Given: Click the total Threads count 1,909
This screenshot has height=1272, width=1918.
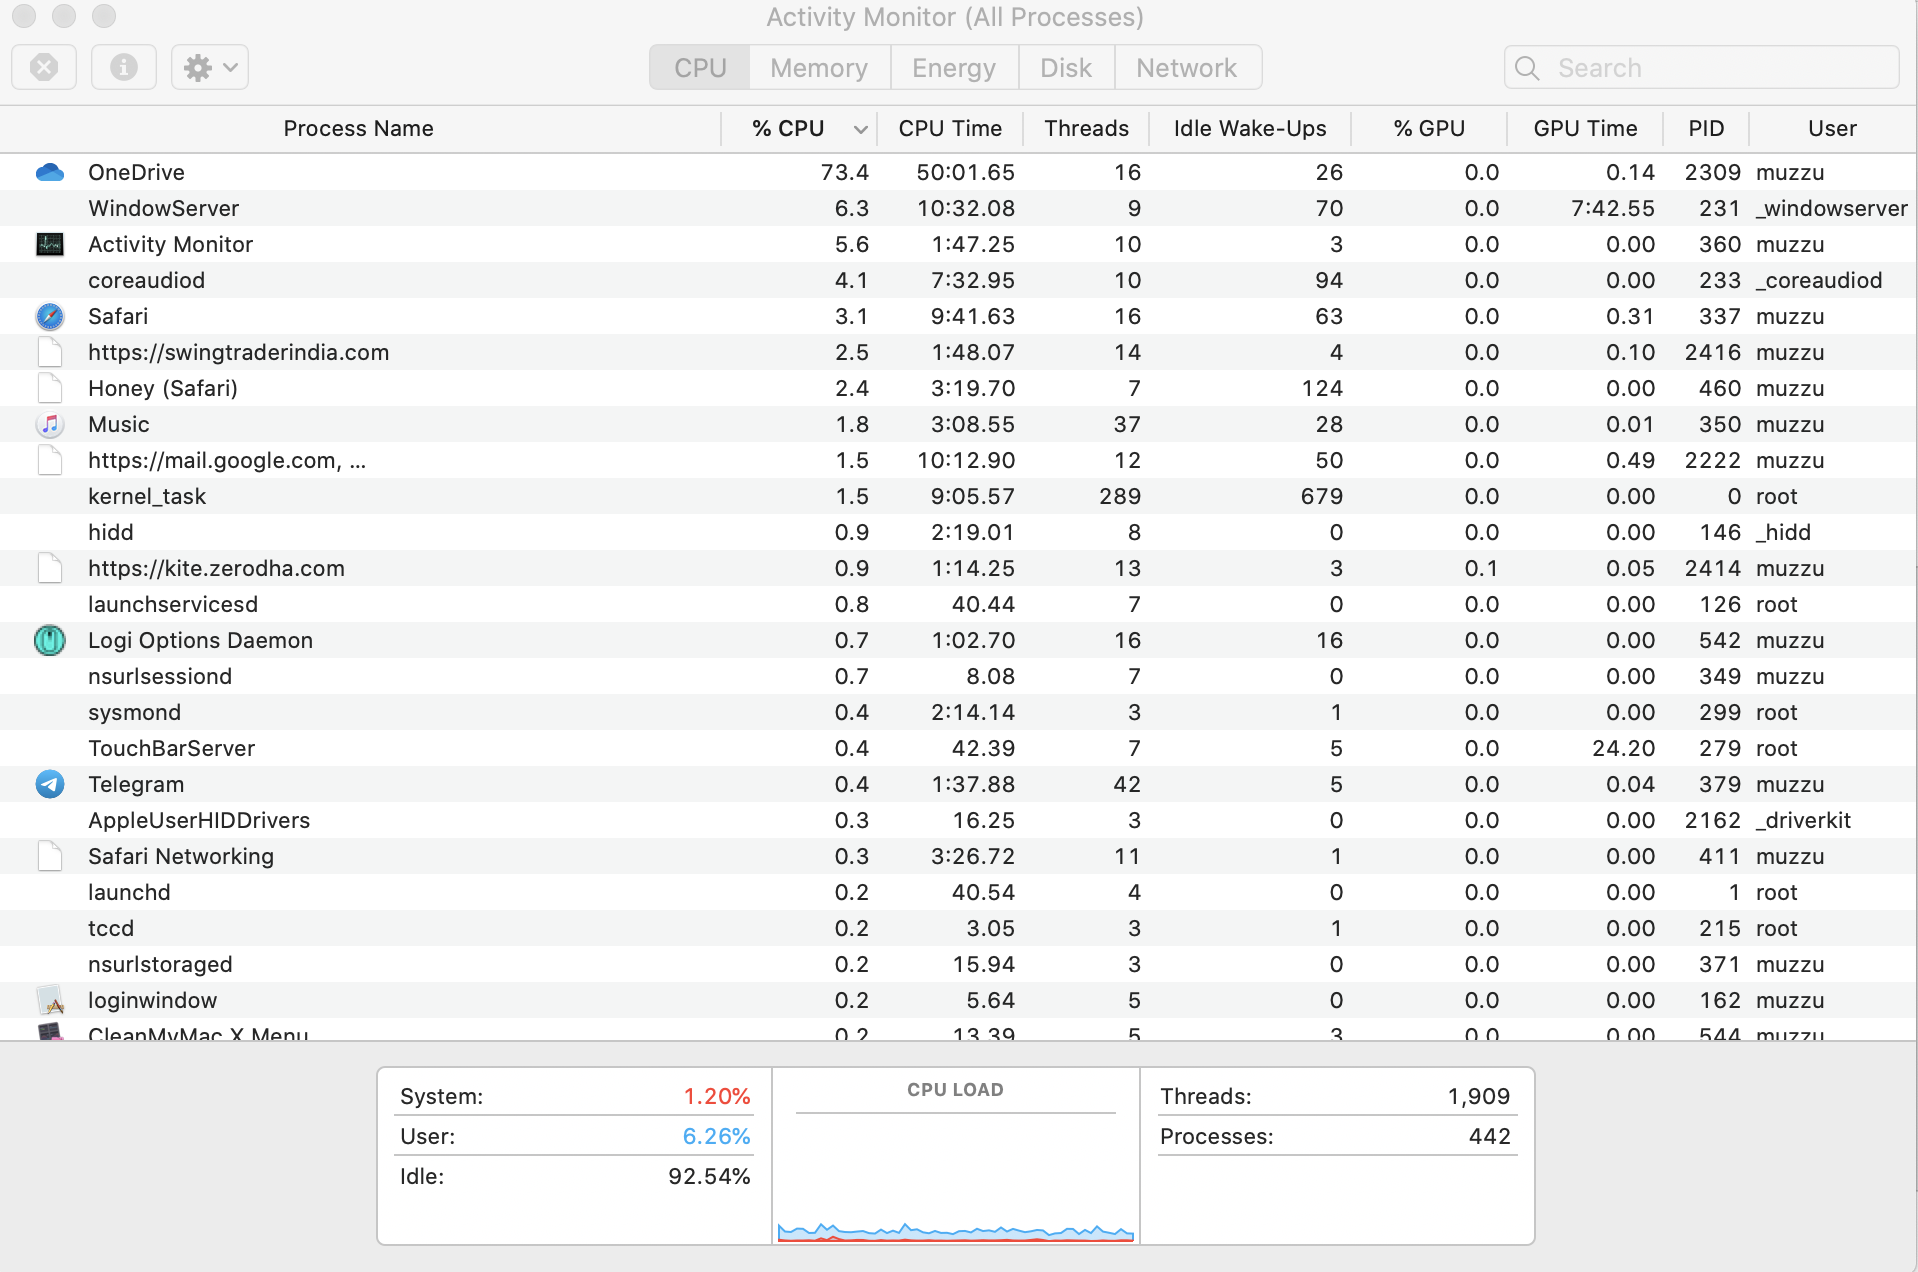Looking at the screenshot, I should (1479, 1096).
